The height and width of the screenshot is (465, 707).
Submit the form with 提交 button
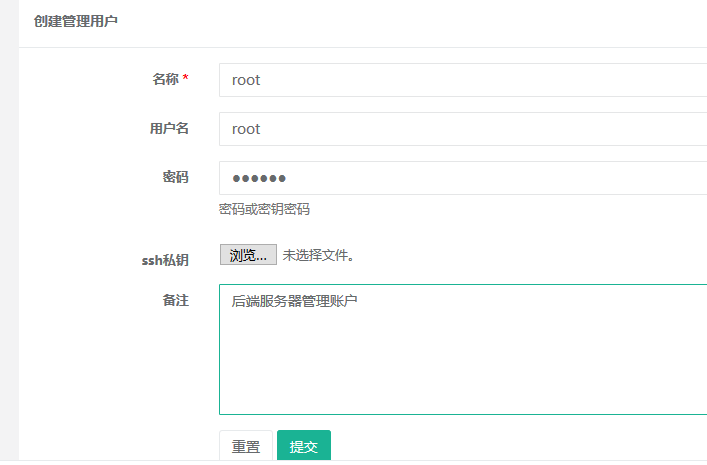point(303,447)
